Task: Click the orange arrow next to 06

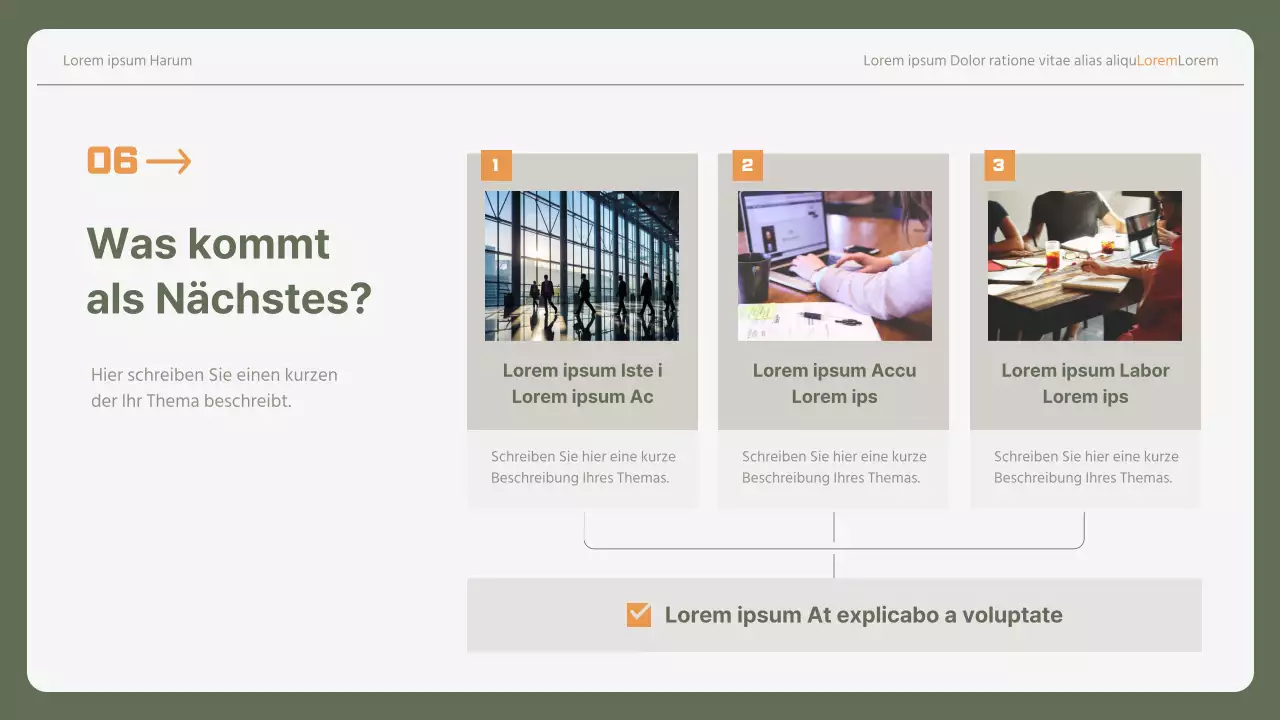Action: [x=168, y=161]
